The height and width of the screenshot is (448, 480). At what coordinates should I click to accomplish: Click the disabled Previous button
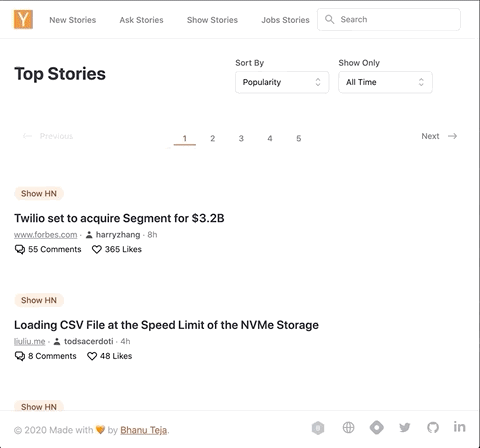click(48, 136)
